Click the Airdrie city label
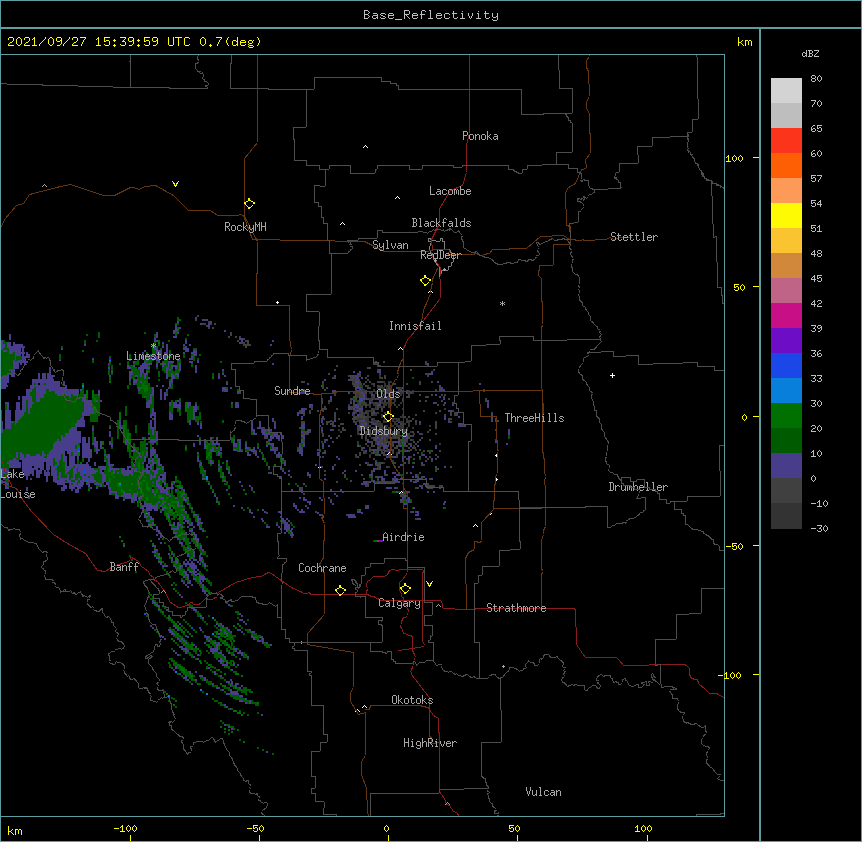Image resolution: width=862 pixels, height=842 pixels. [403, 537]
